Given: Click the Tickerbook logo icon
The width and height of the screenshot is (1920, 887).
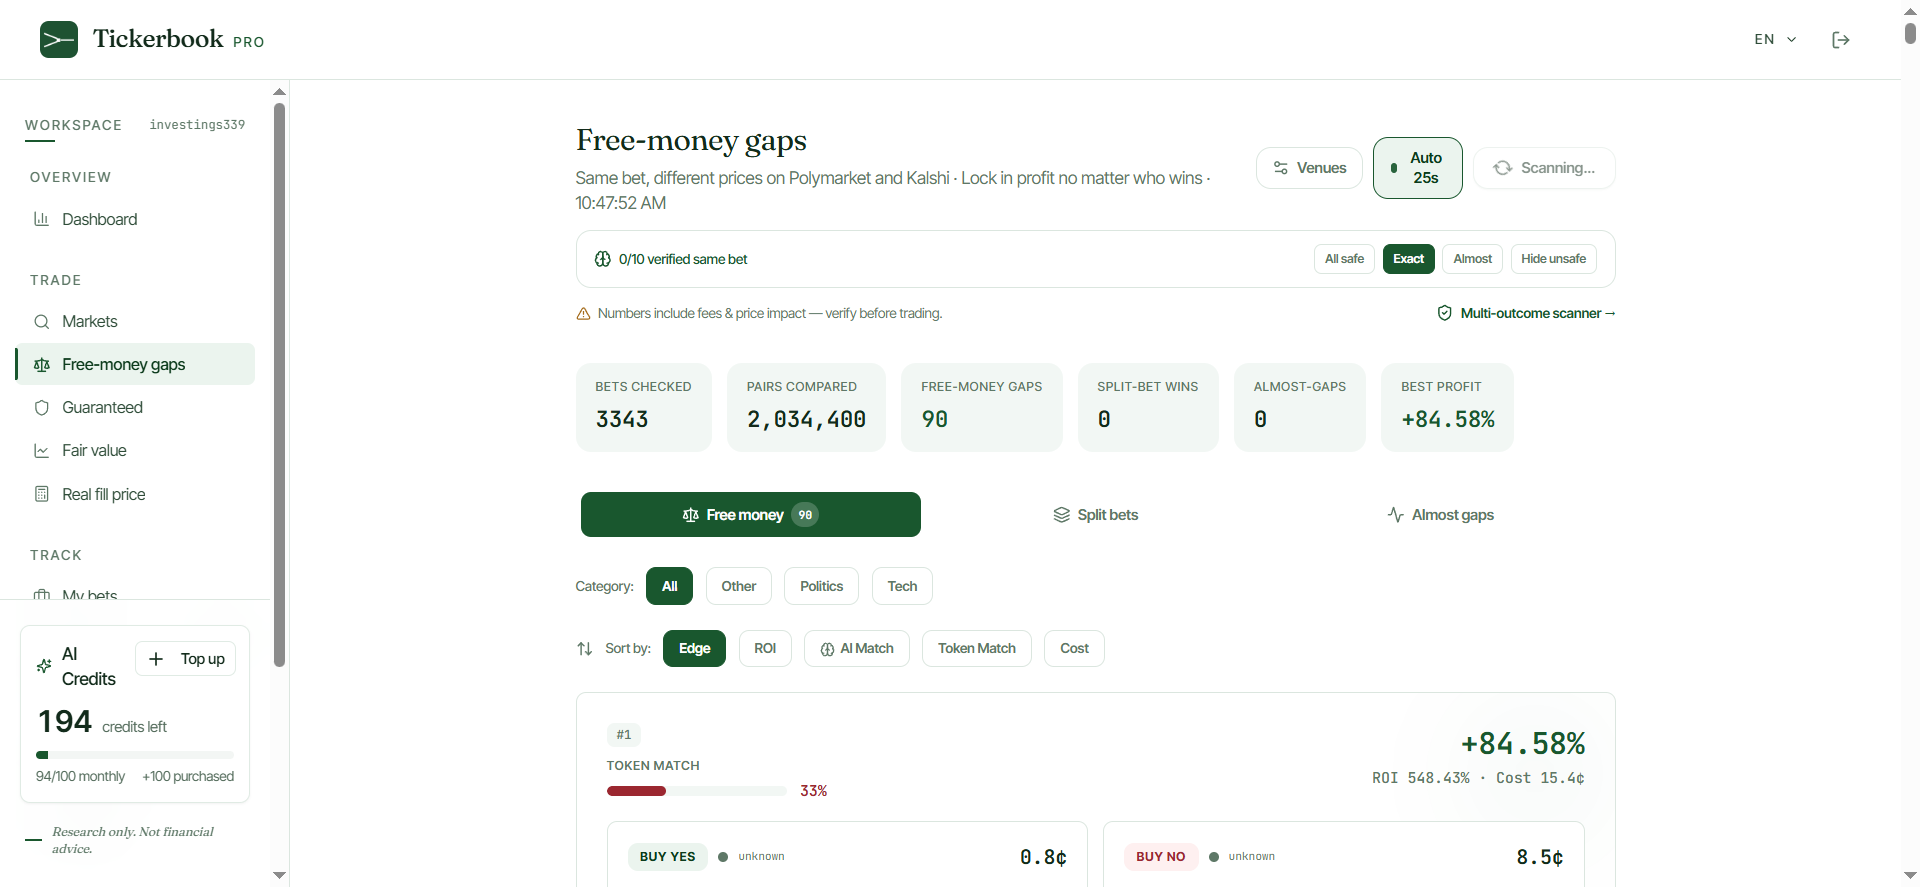Looking at the screenshot, I should click(59, 40).
